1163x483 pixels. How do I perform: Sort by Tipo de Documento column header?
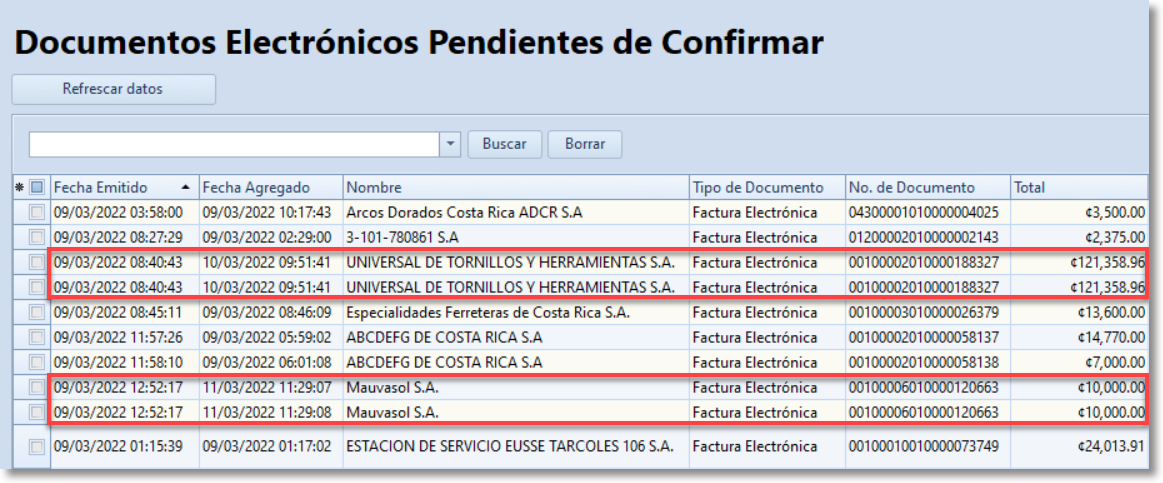[768, 188]
